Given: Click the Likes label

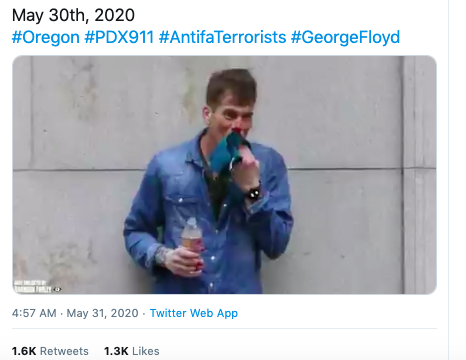Looking at the screenshot, I should click(x=146, y=351).
